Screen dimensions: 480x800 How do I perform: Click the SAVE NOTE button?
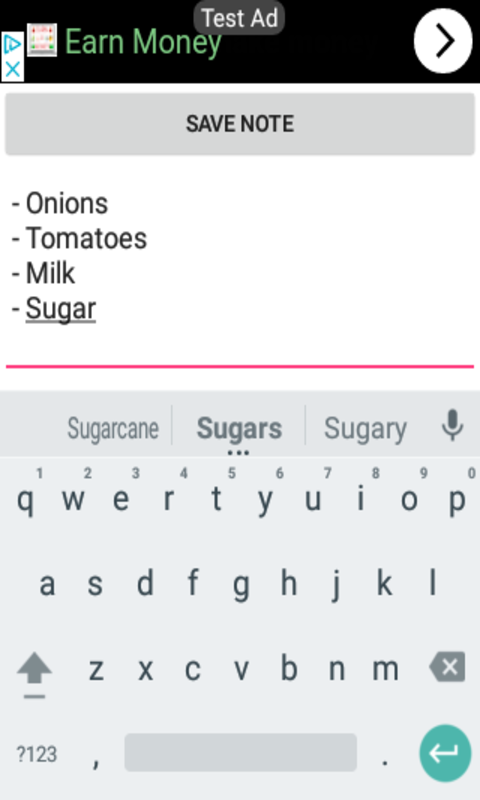pyautogui.click(x=240, y=124)
